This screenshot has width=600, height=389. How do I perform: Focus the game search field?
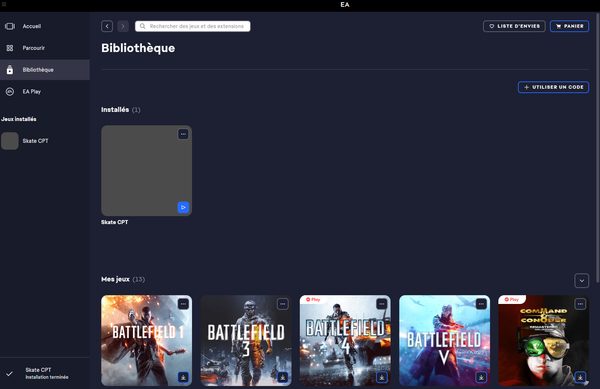(x=192, y=26)
